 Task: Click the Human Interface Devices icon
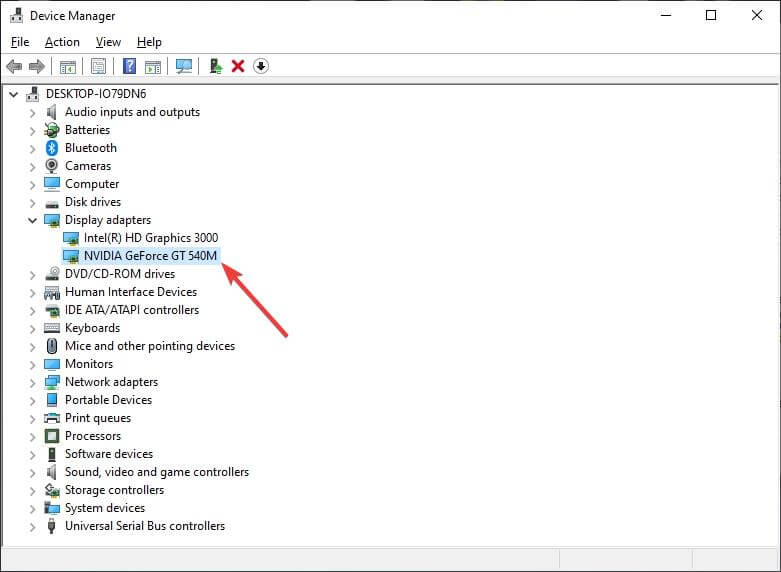(52, 292)
